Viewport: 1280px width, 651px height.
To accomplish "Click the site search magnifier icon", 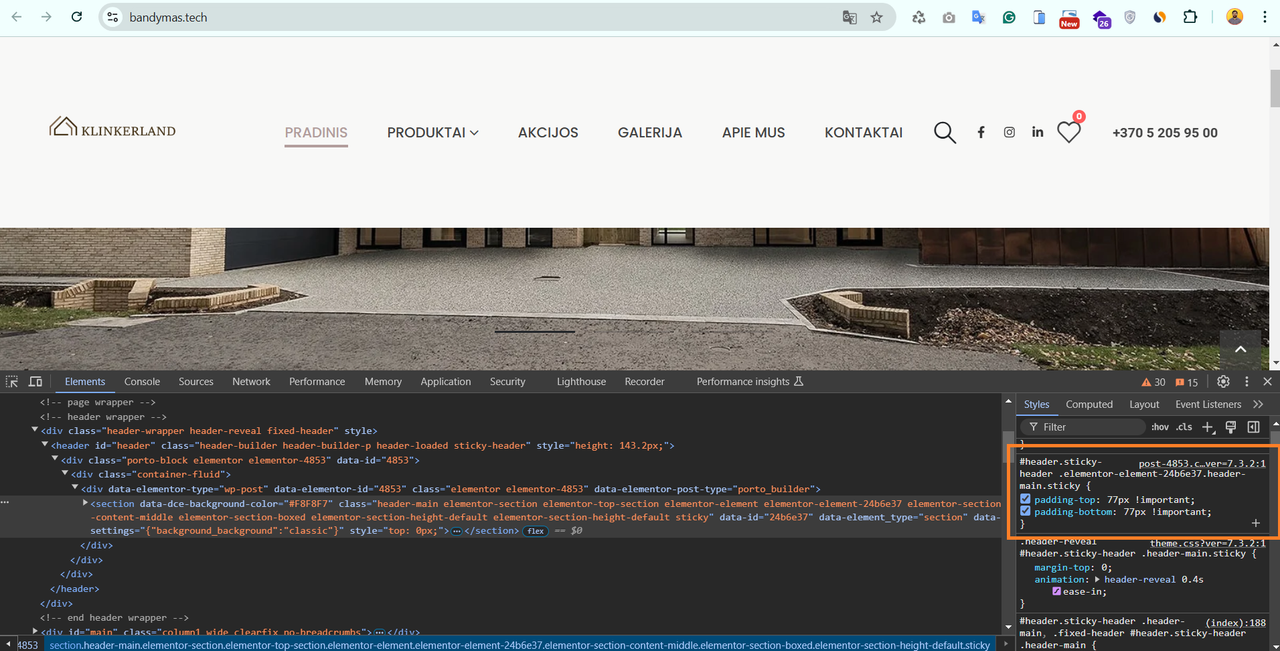I will 945,132.
